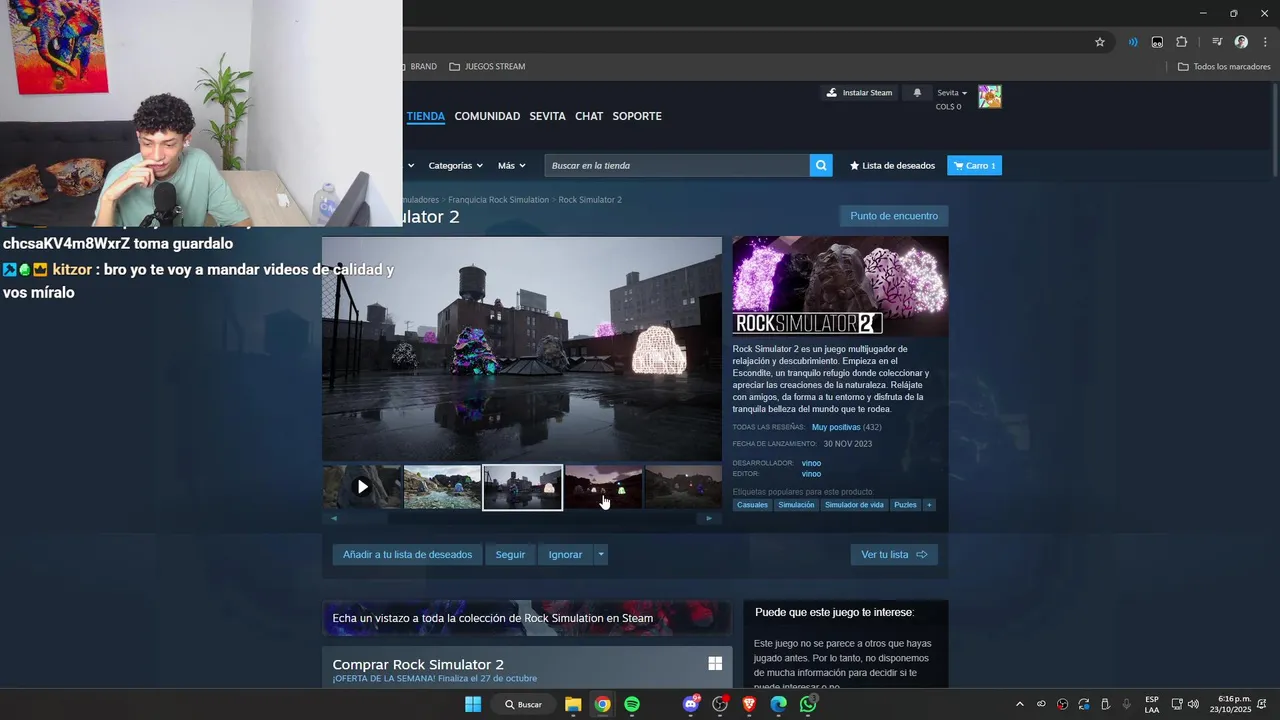The height and width of the screenshot is (720, 1280).
Task: Follow the Franquicia Rock Simulation breadcrumb
Action: point(498,200)
